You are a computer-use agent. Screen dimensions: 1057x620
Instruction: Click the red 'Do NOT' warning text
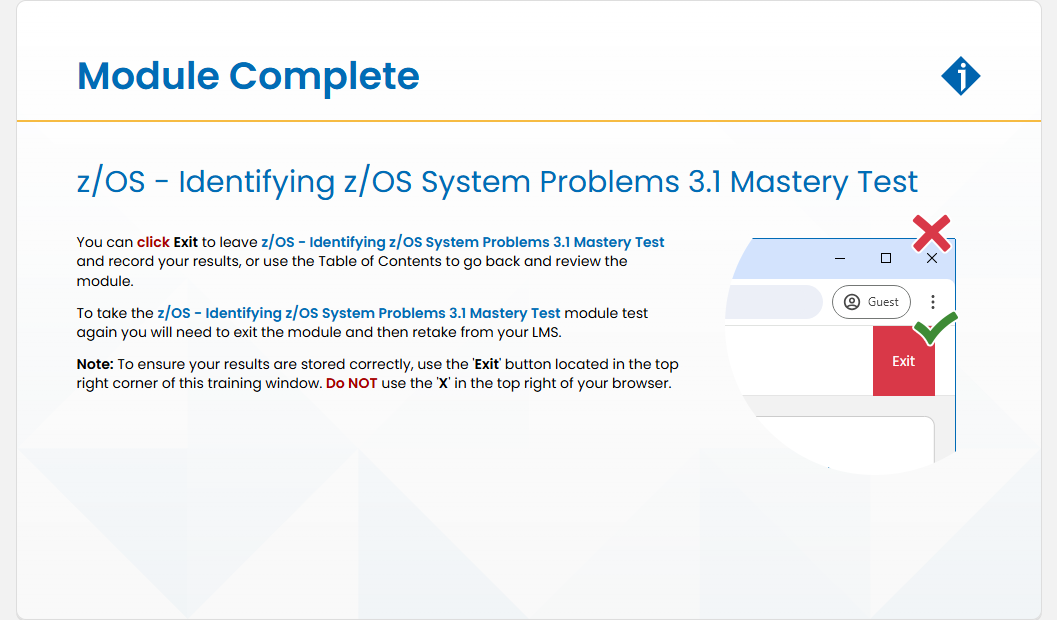tap(351, 383)
